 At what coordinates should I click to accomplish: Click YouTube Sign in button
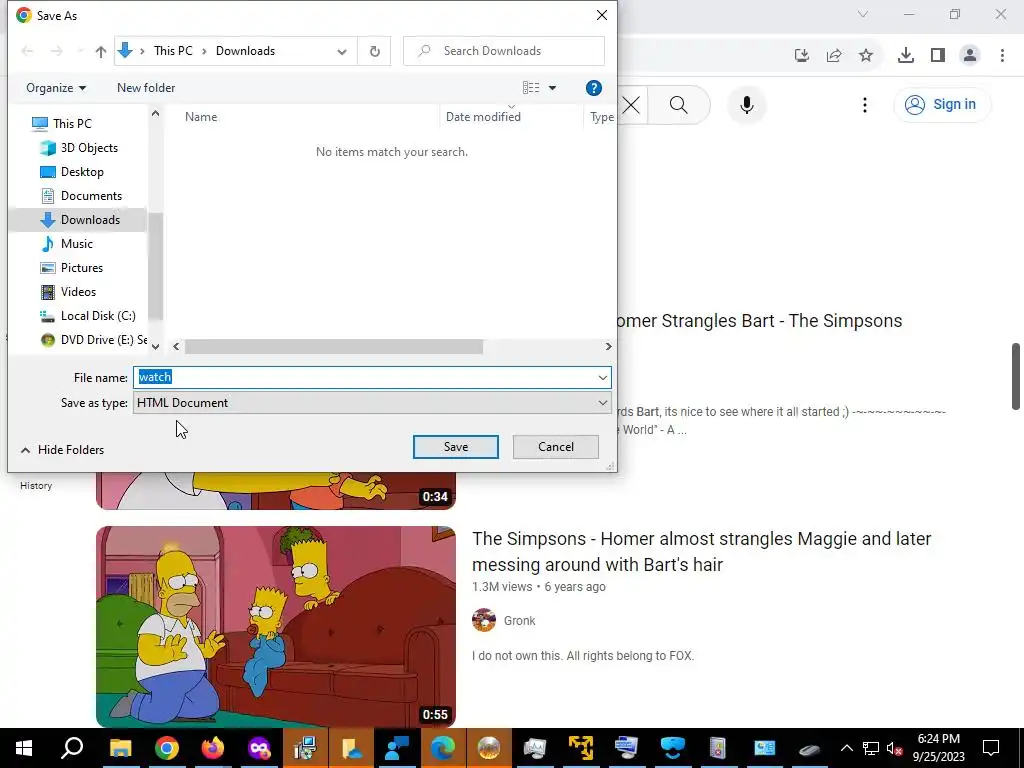click(942, 104)
